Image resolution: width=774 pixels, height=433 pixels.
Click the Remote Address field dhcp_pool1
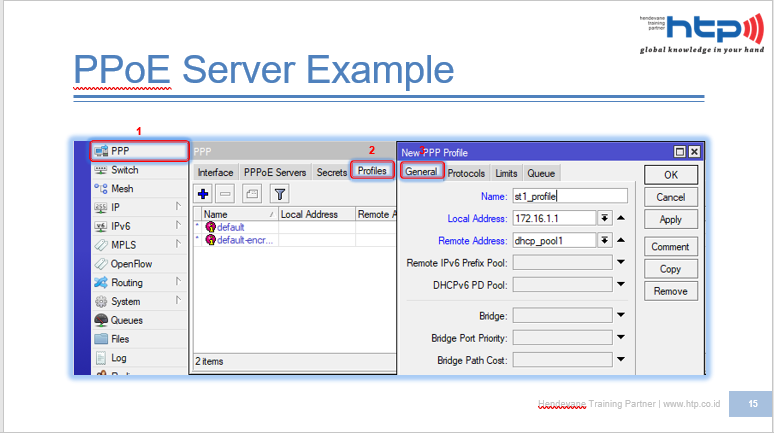tap(554, 240)
